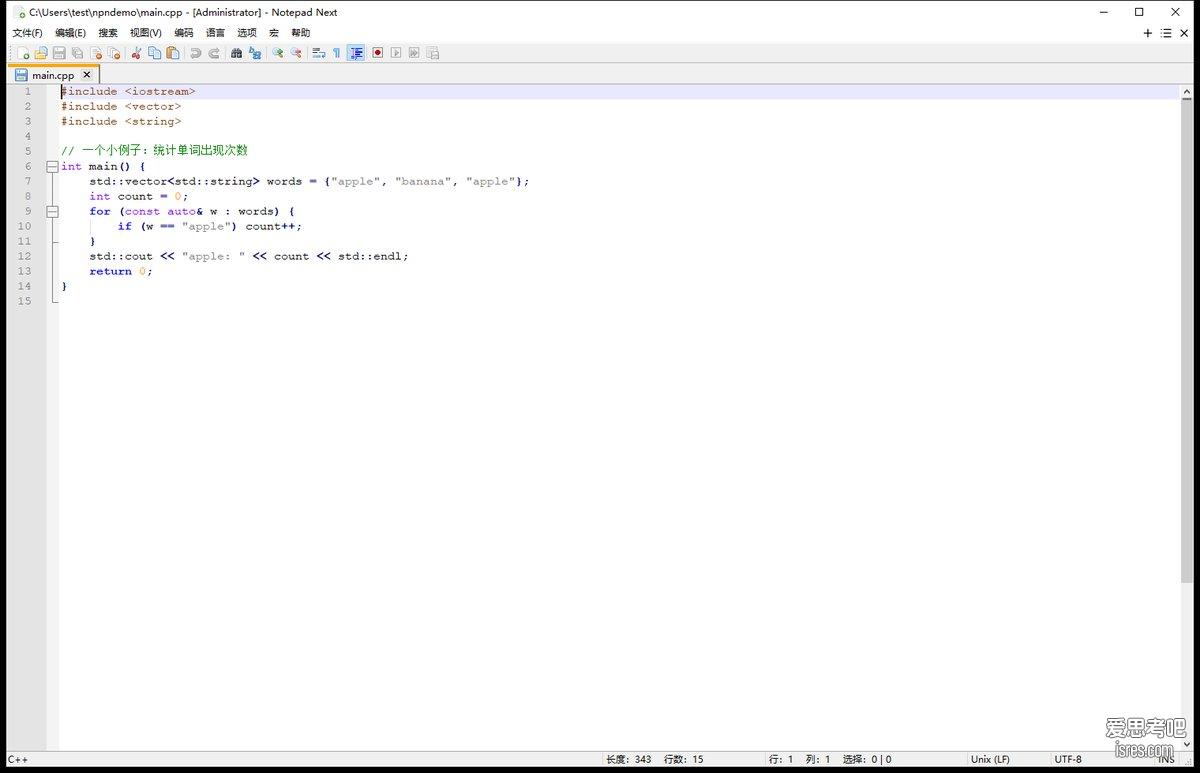Click the Unix (LF) line ending indicator

pyautogui.click(x=990, y=759)
